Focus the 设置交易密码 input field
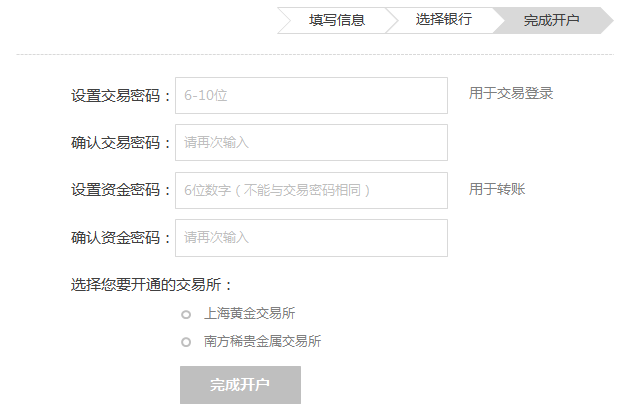Image resolution: width=629 pixels, height=410 pixels. pos(311,96)
